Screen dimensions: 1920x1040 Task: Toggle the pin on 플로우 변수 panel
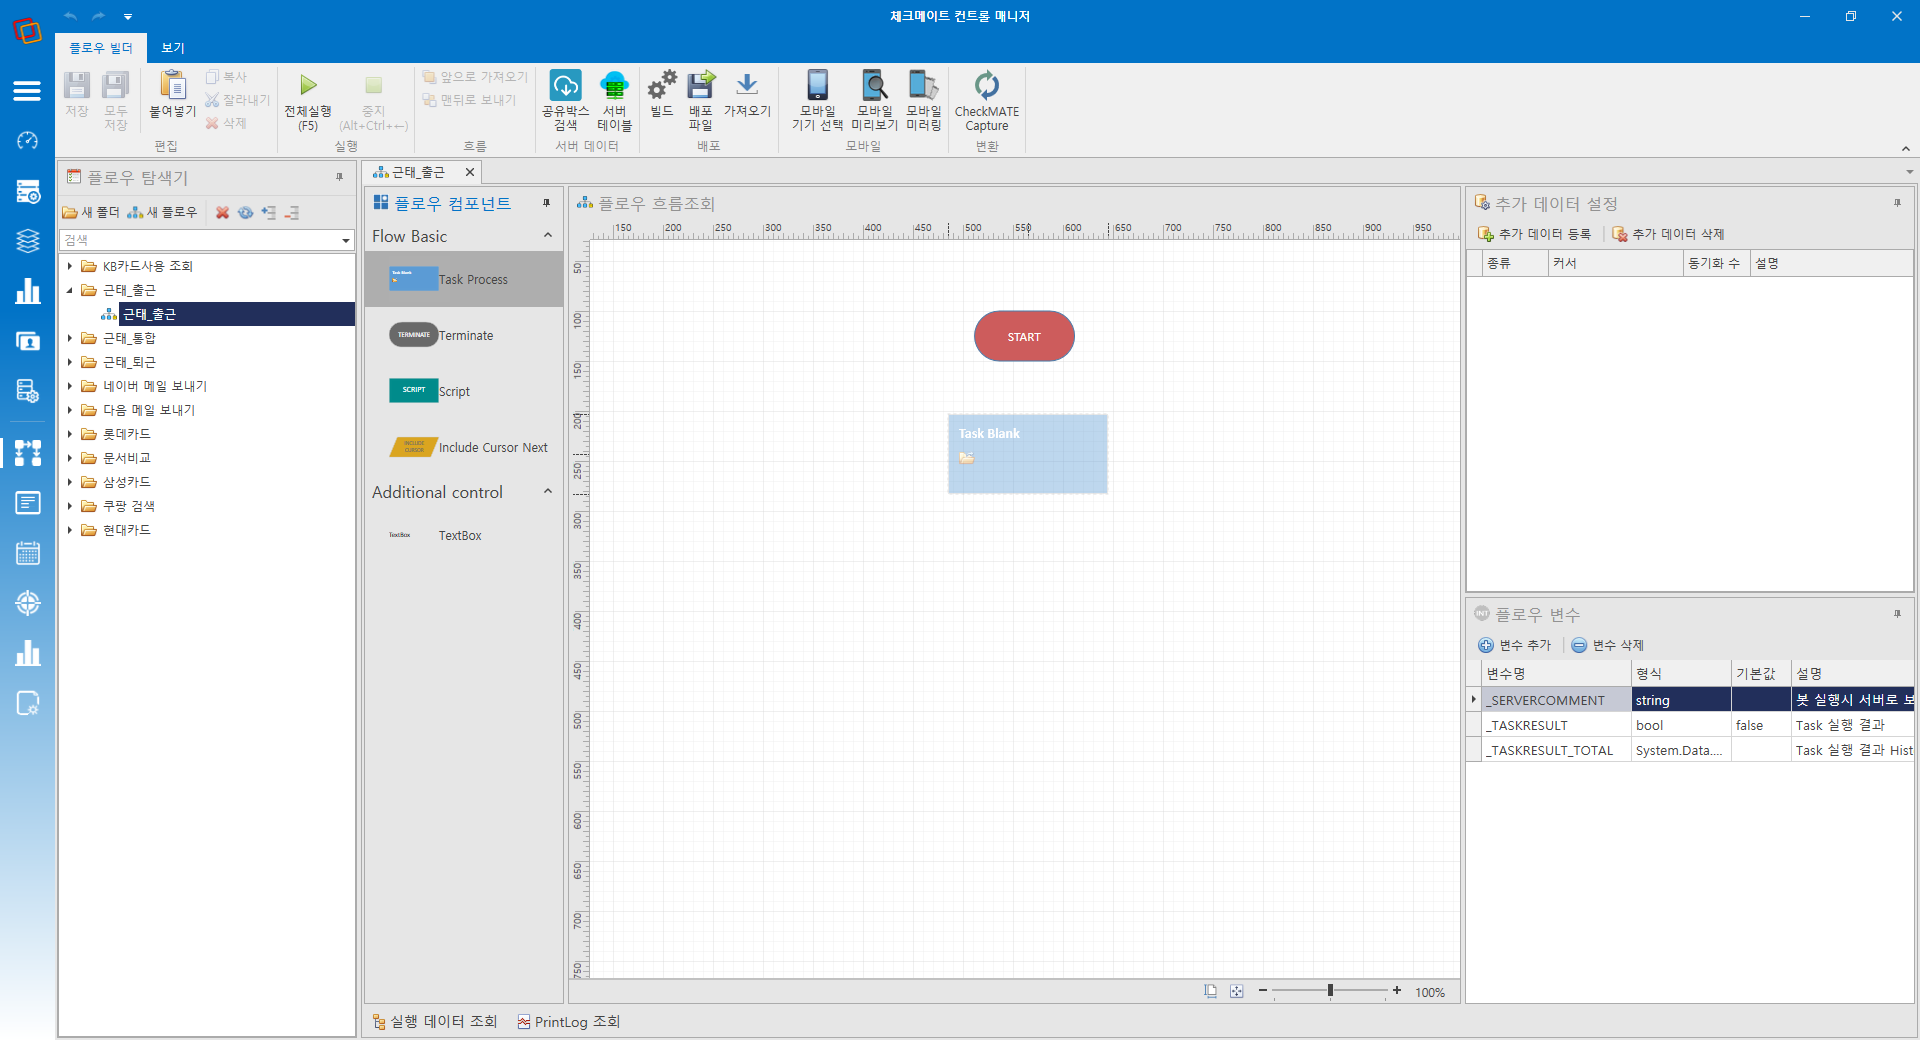[1897, 614]
